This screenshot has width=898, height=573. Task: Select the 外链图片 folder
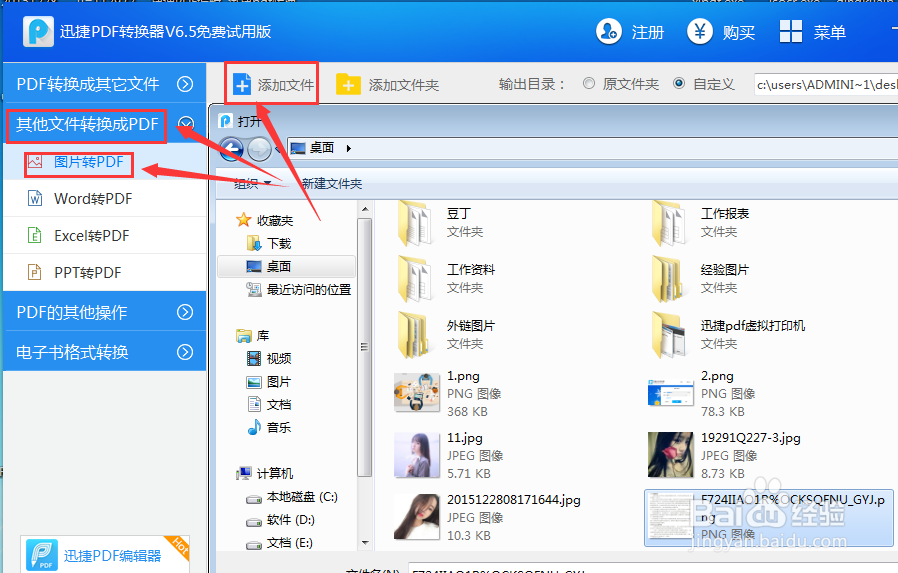click(447, 335)
